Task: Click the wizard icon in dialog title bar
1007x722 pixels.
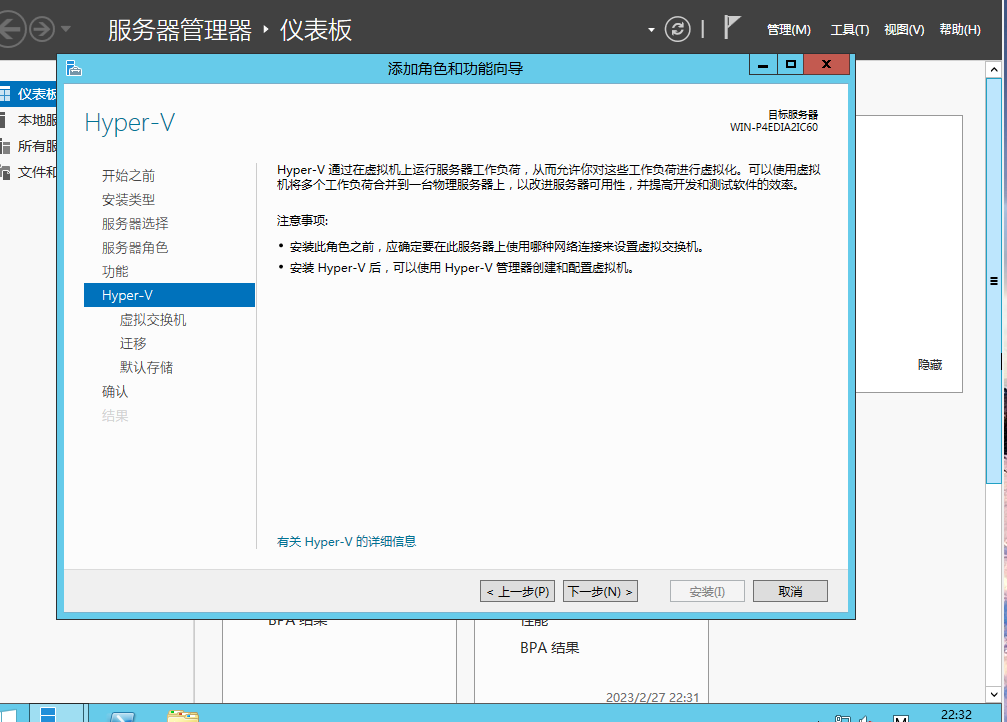Action: pyautogui.click(x=74, y=68)
